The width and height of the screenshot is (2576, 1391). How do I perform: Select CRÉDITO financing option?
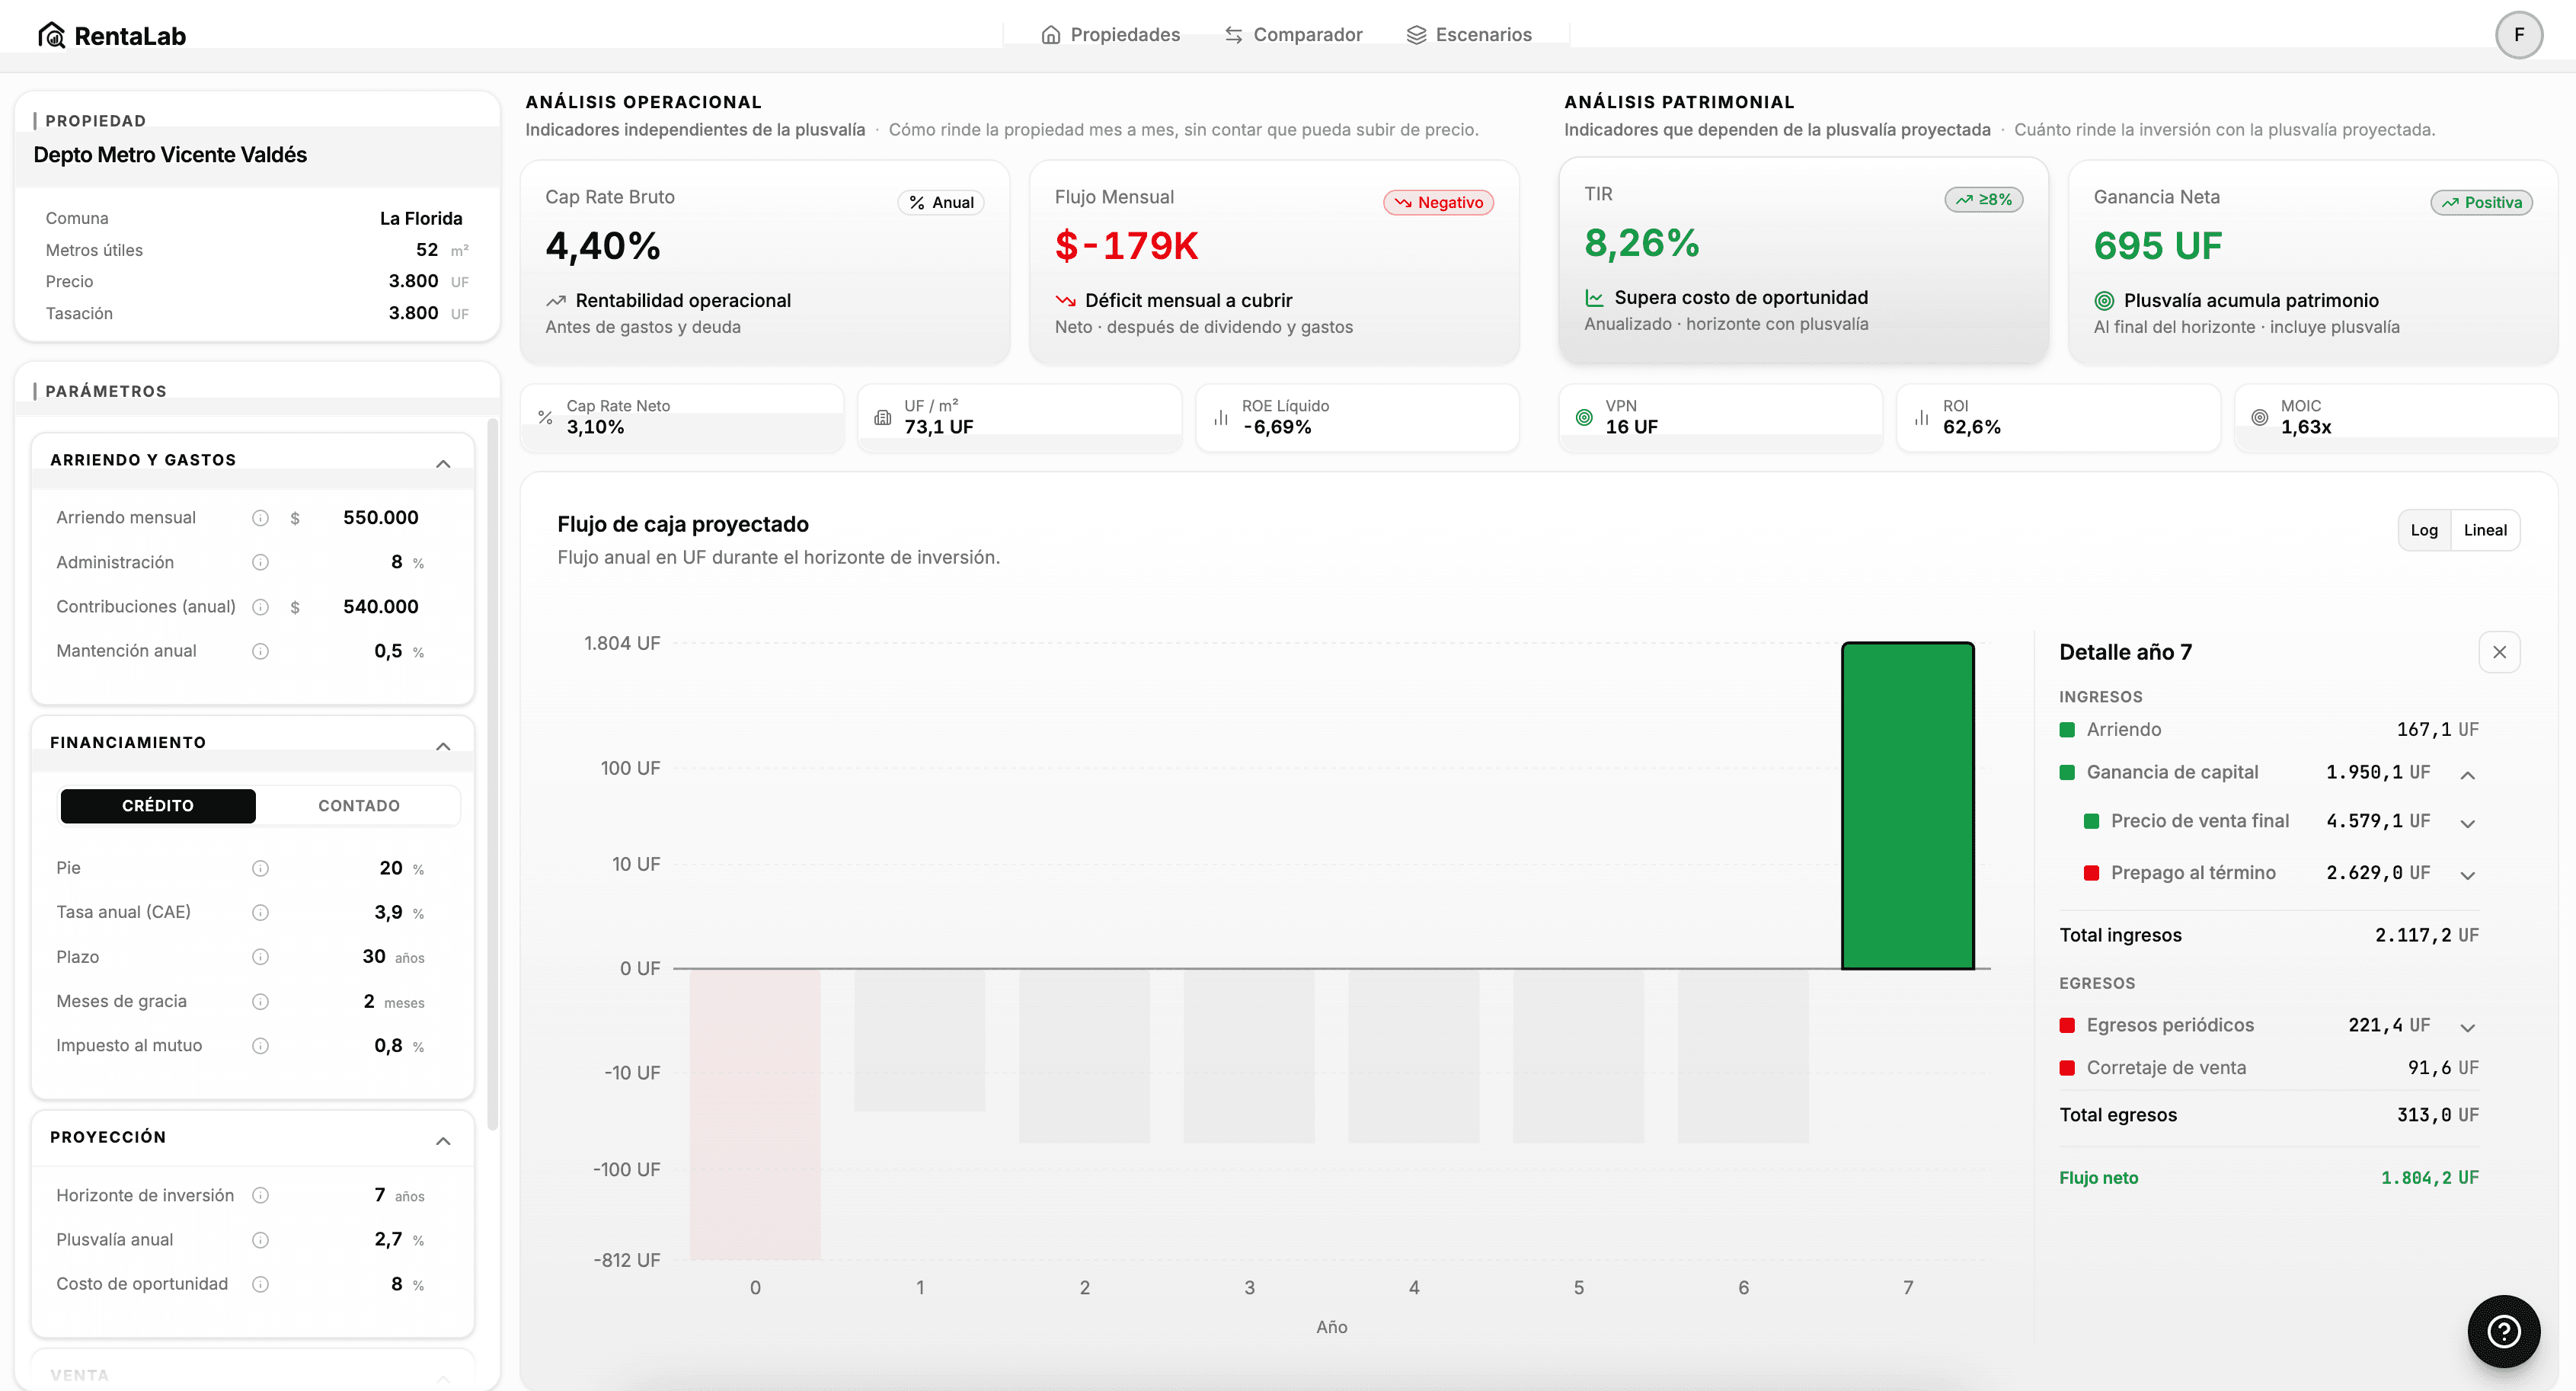(x=158, y=806)
